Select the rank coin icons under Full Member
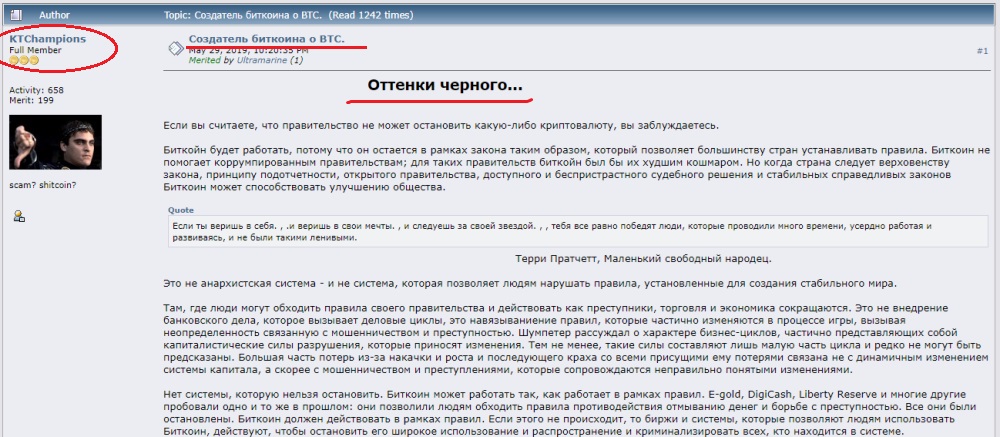This screenshot has height=437, width=1000. point(24,60)
